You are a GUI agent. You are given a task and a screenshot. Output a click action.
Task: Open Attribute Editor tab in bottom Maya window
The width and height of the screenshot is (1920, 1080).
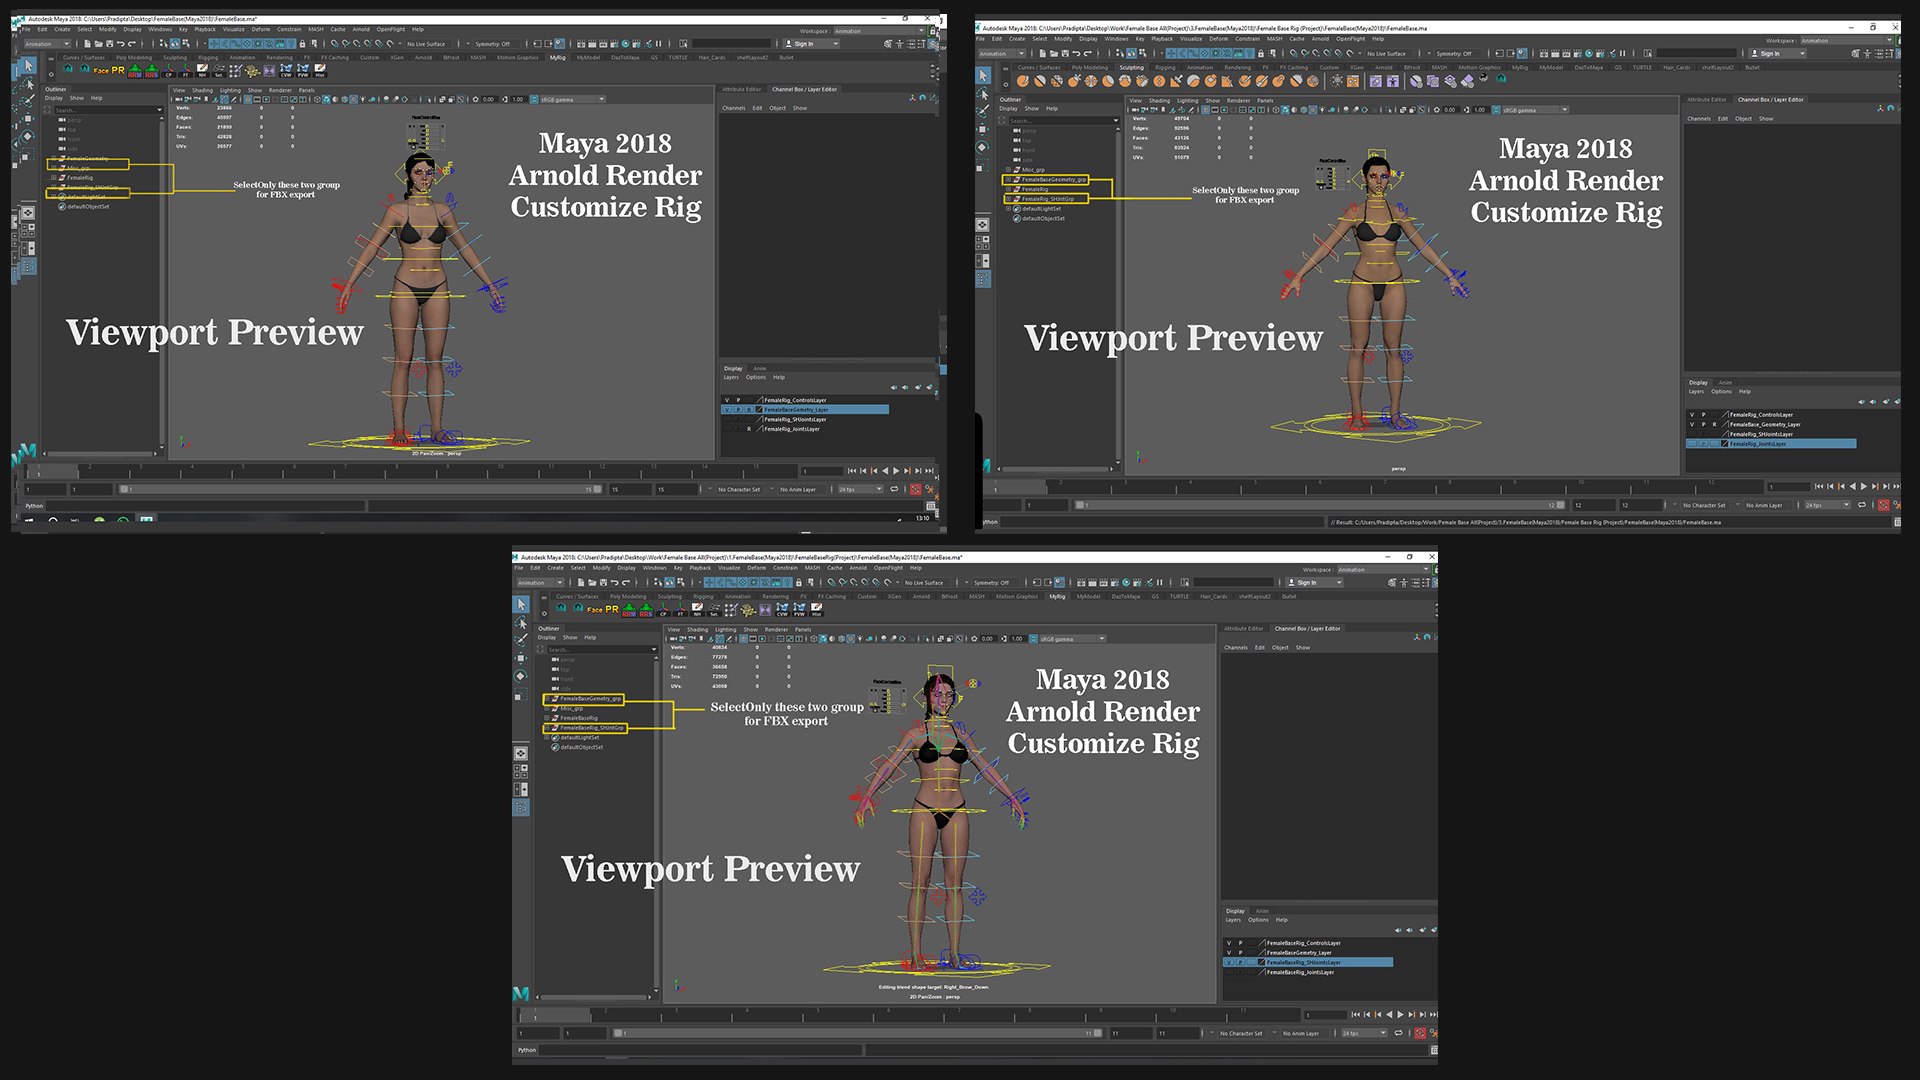(1244, 629)
